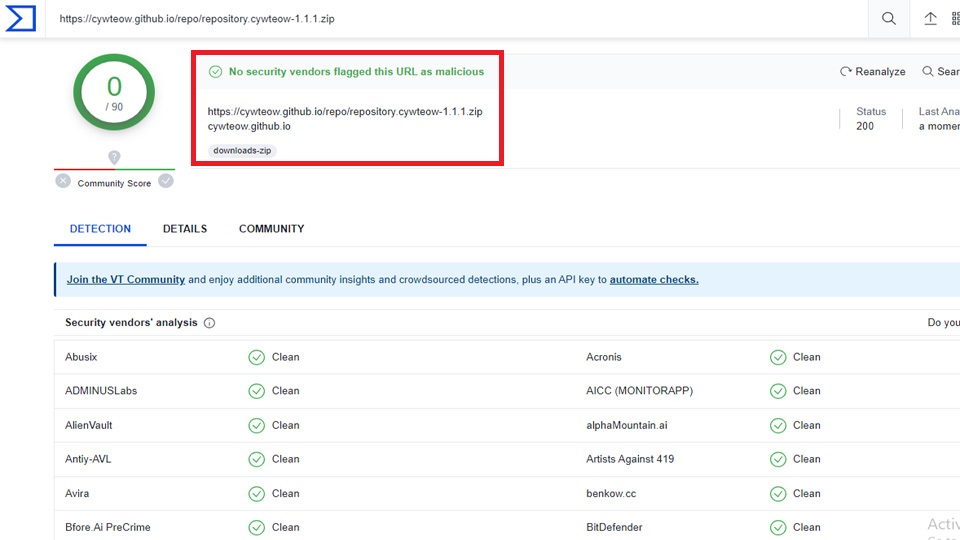Click the Avira vendor name
The height and width of the screenshot is (540, 960).
click(x=77, y=493)
